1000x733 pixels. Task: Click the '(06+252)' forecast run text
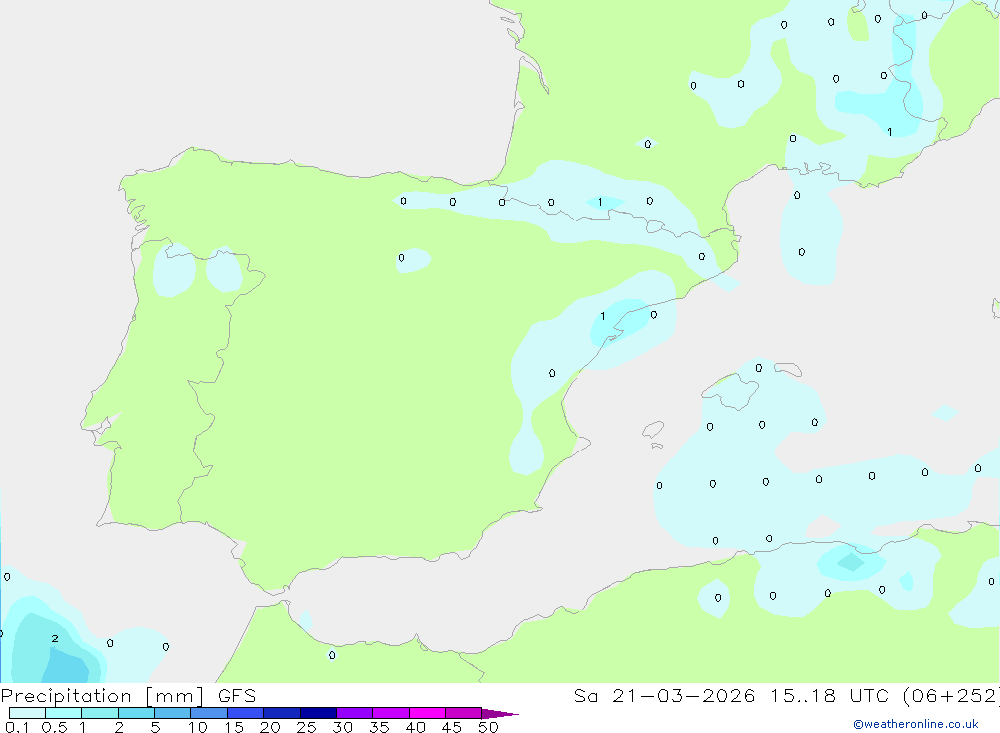pos(951,696)
